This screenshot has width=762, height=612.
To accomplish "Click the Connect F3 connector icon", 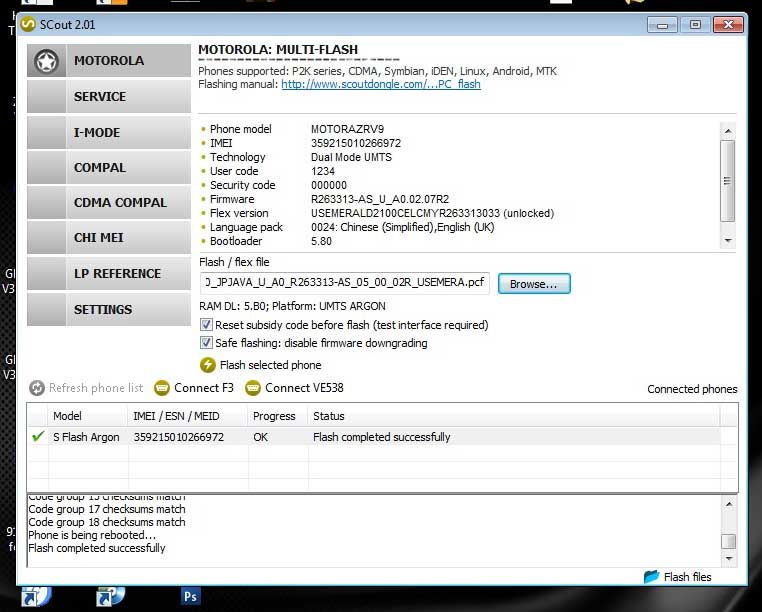I will [x=161, y=388].
